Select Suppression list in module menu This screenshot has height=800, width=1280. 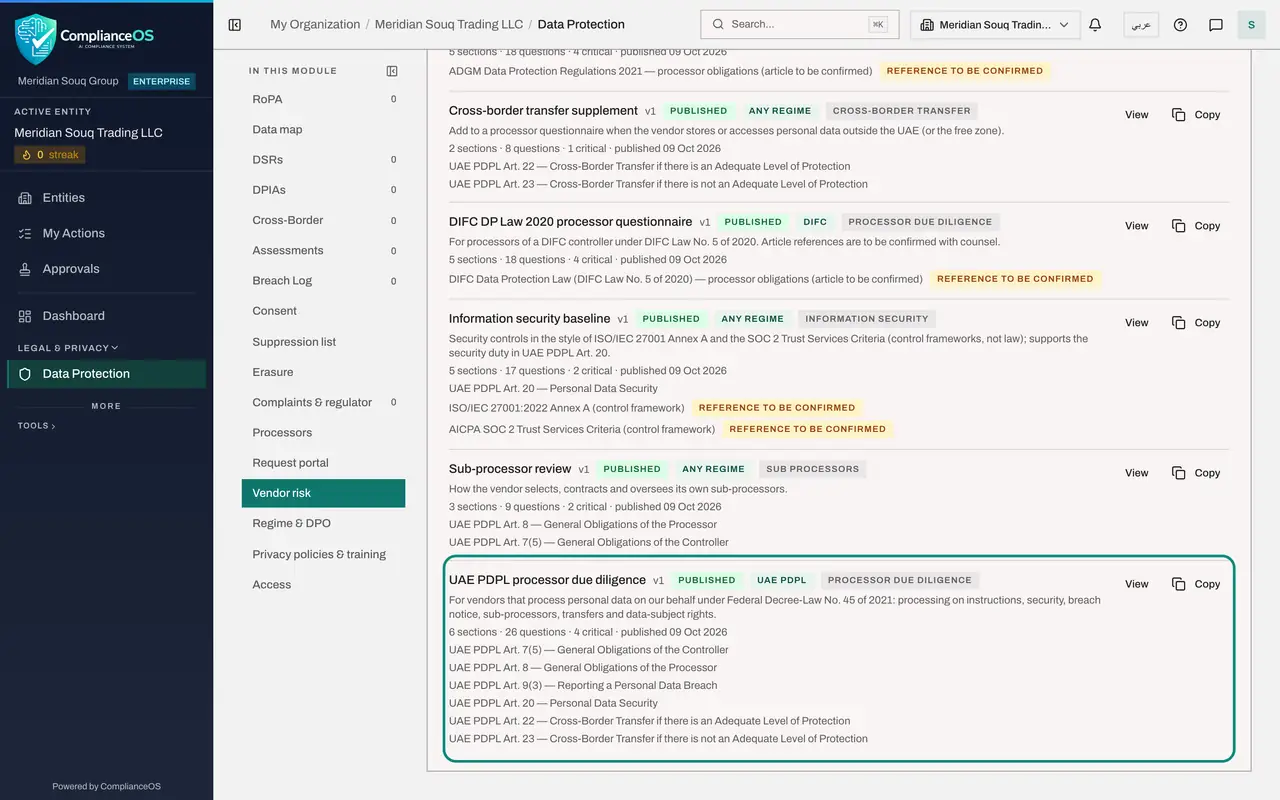pyautogui.click(x=323, y=342)
